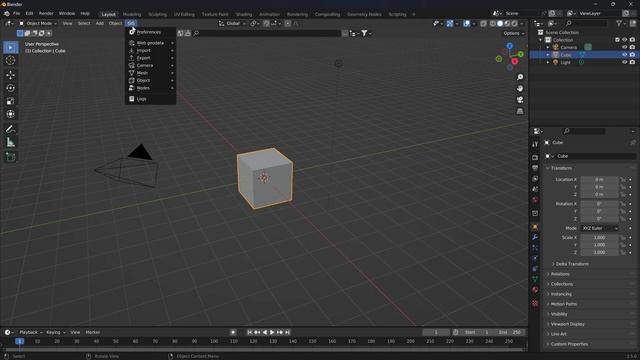Click the zoom viewport magnifier icon
This screenshot has width=640, height=360.
point(520,77)
